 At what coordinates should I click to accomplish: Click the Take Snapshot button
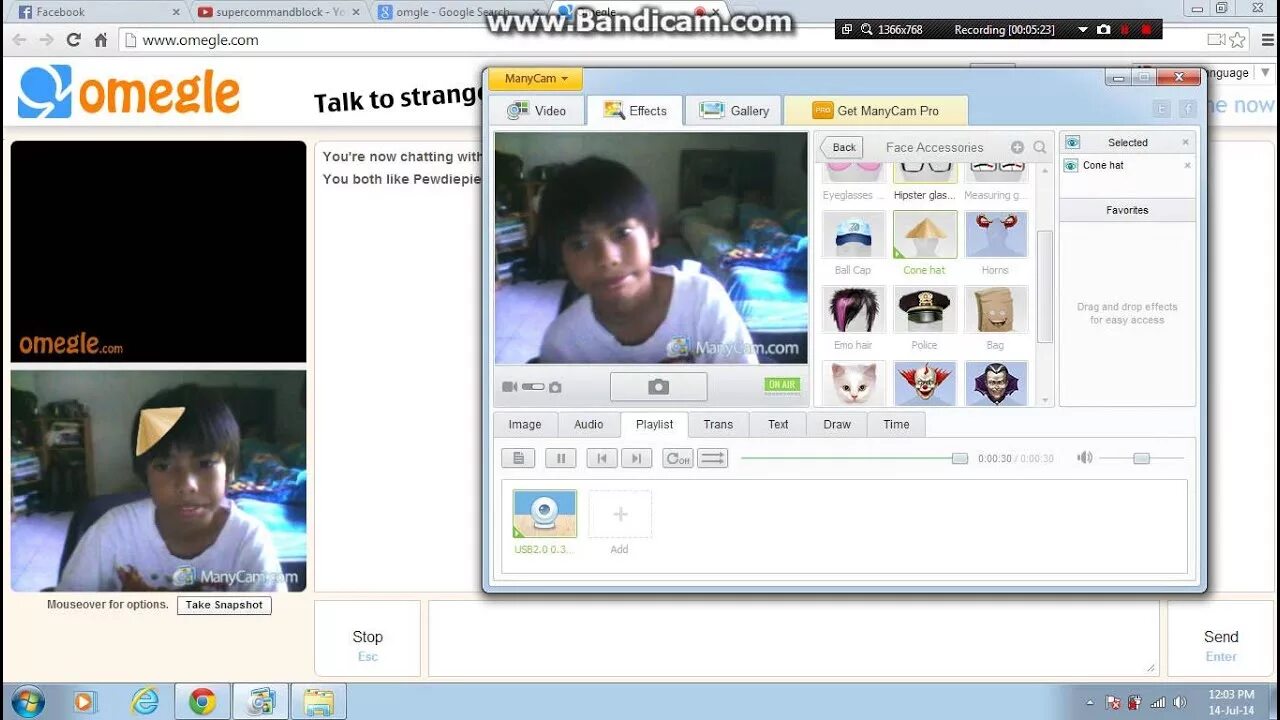pos(224,605)
